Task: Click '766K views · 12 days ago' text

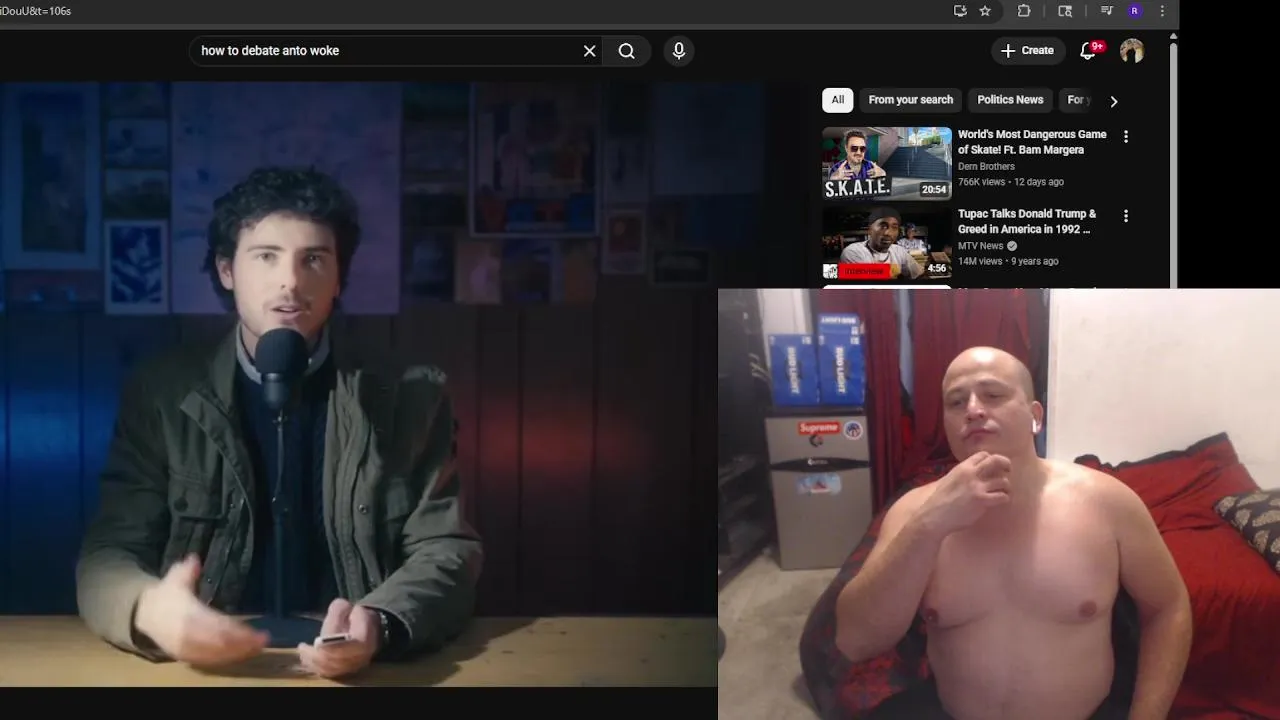Action: (x=1011, y=182)
